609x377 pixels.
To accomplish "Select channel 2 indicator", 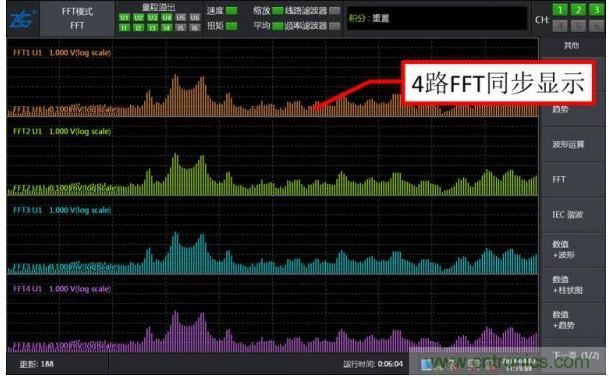I will pyautogui.click(x=578, y=10).
